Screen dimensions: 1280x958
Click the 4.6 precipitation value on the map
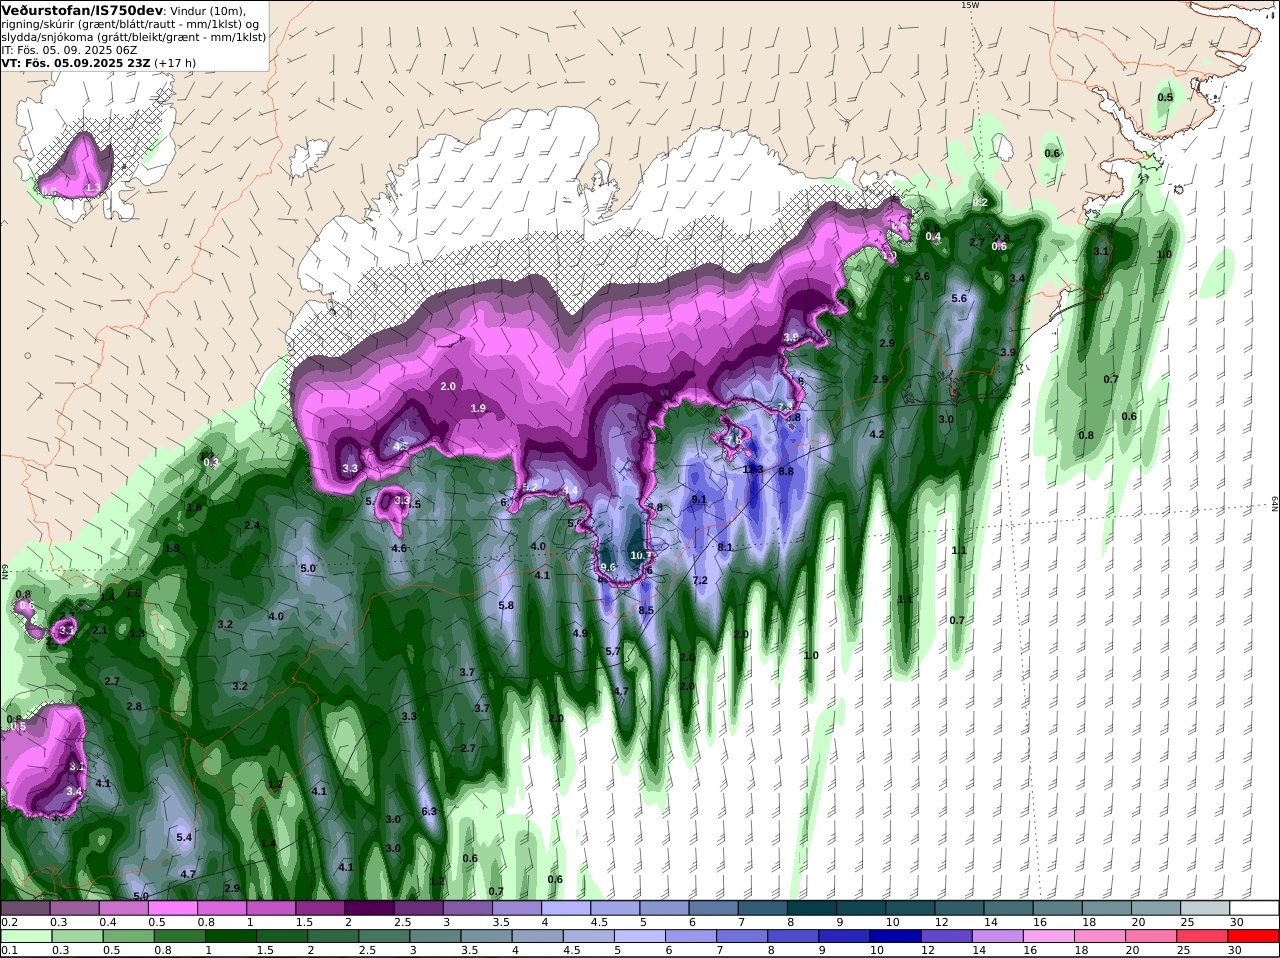point(399,548)
